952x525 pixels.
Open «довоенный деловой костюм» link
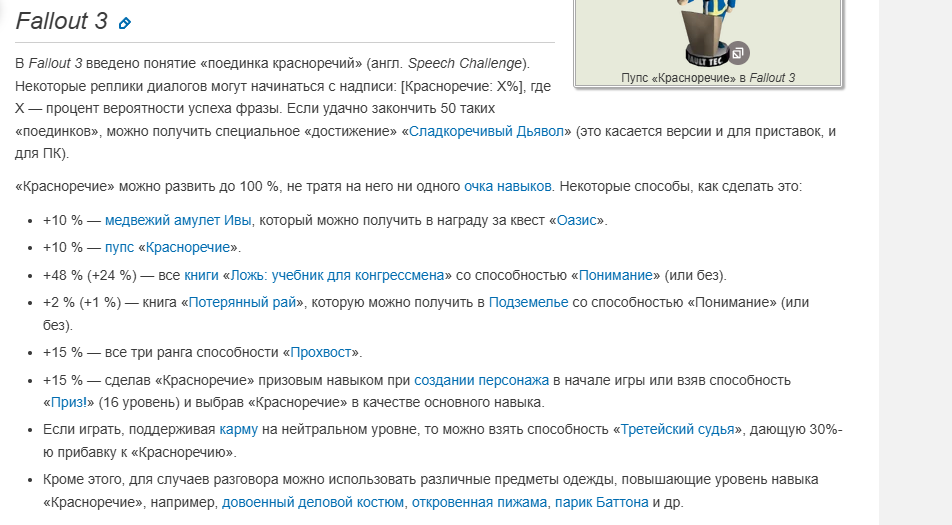(x=313, y=503)
